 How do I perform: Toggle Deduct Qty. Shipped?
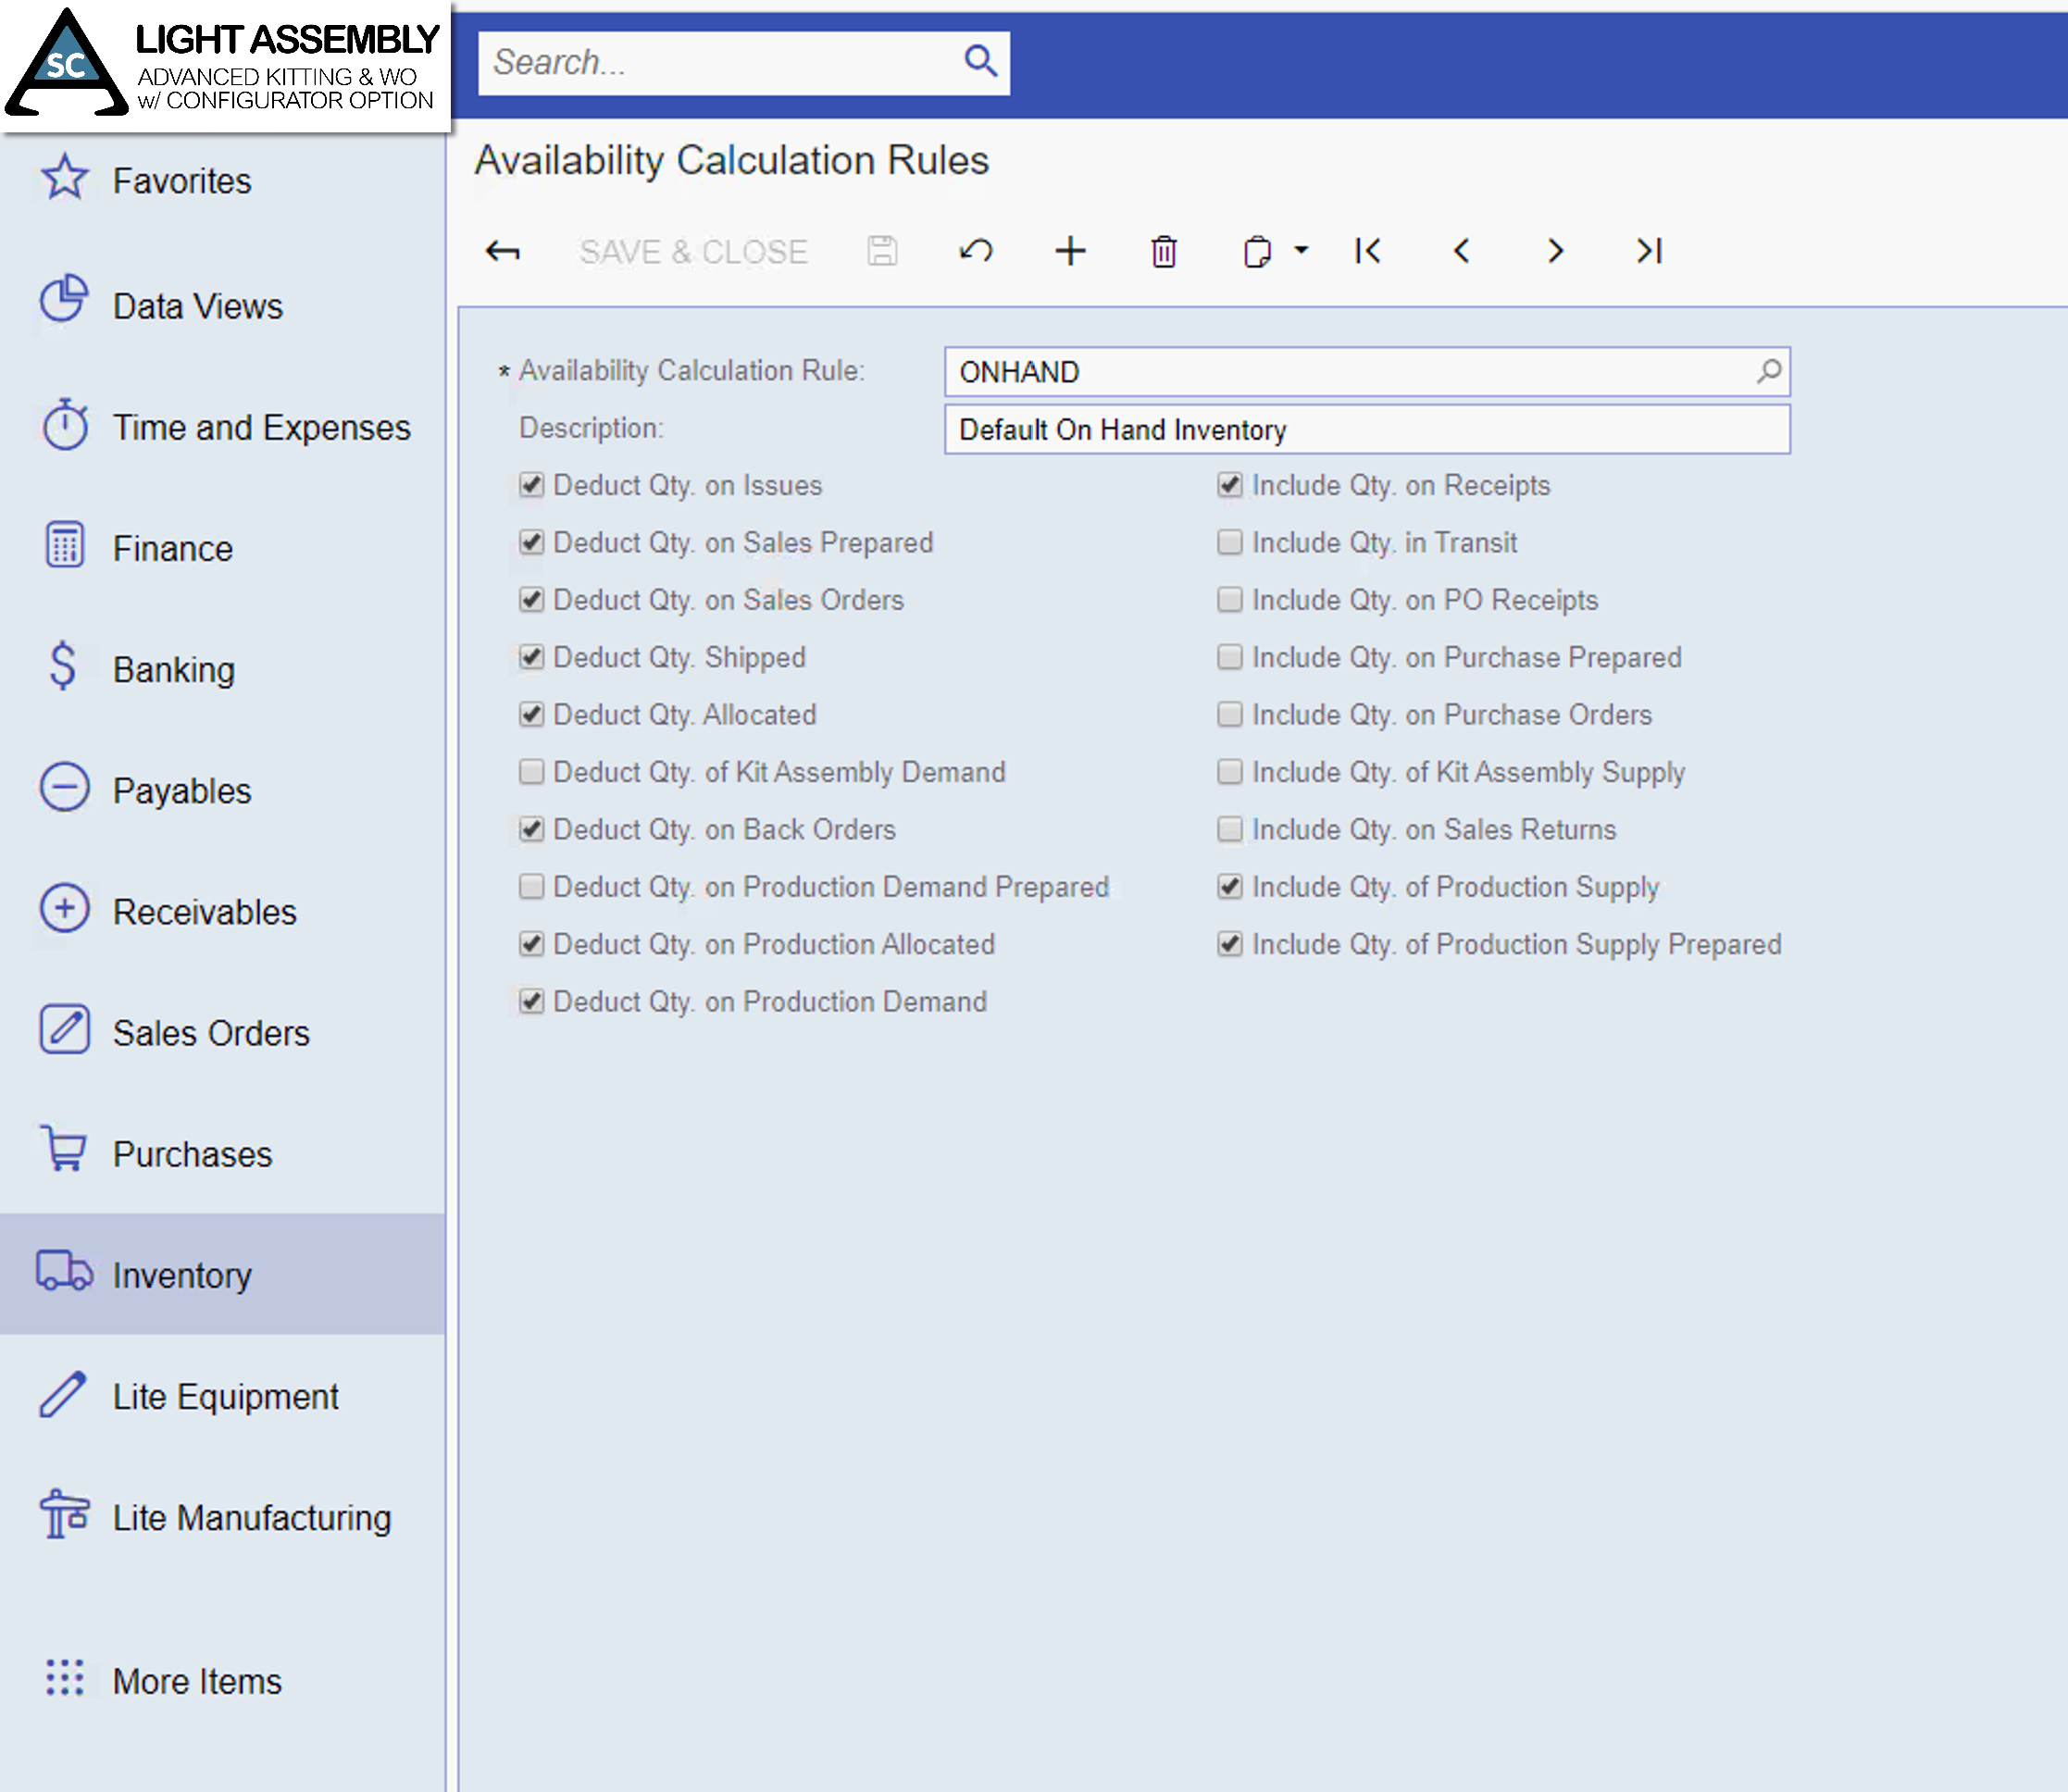[x=532, y=657]
